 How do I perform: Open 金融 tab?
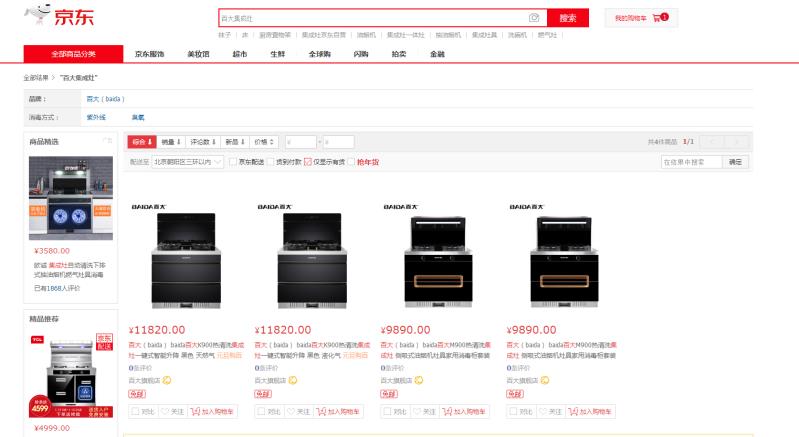(437, 54)
